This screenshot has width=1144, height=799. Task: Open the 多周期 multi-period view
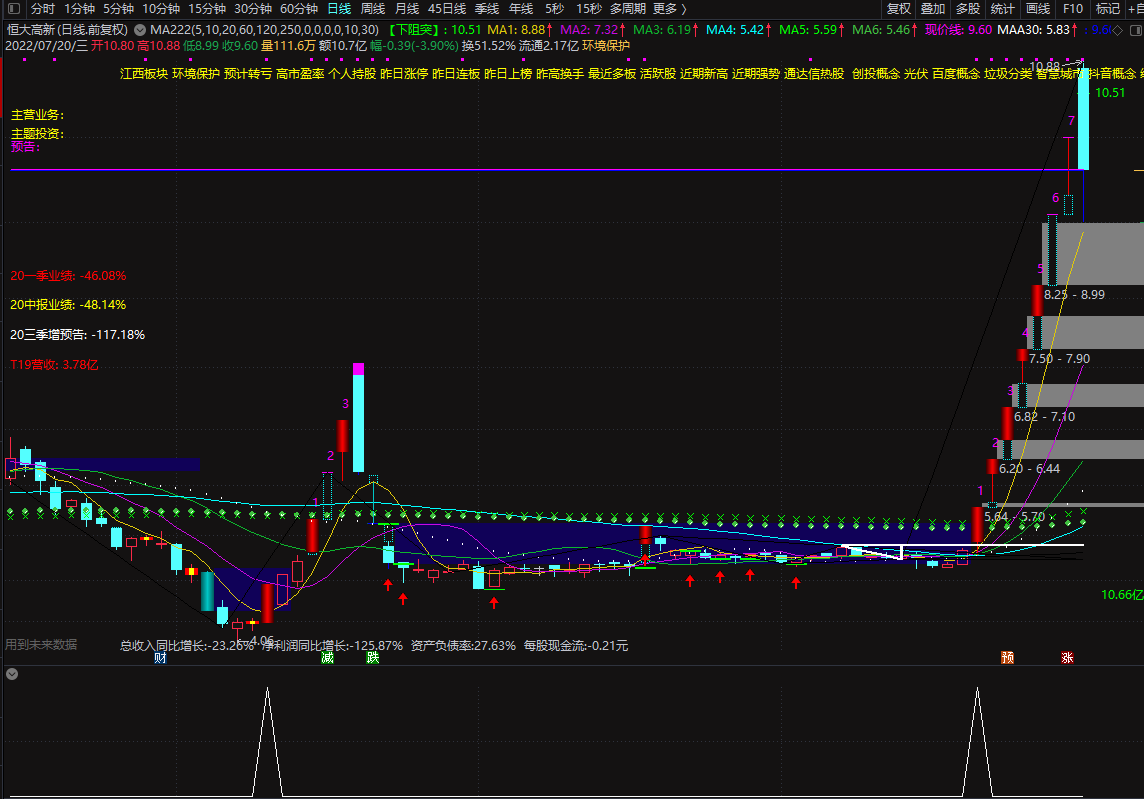tap(627, 9)
